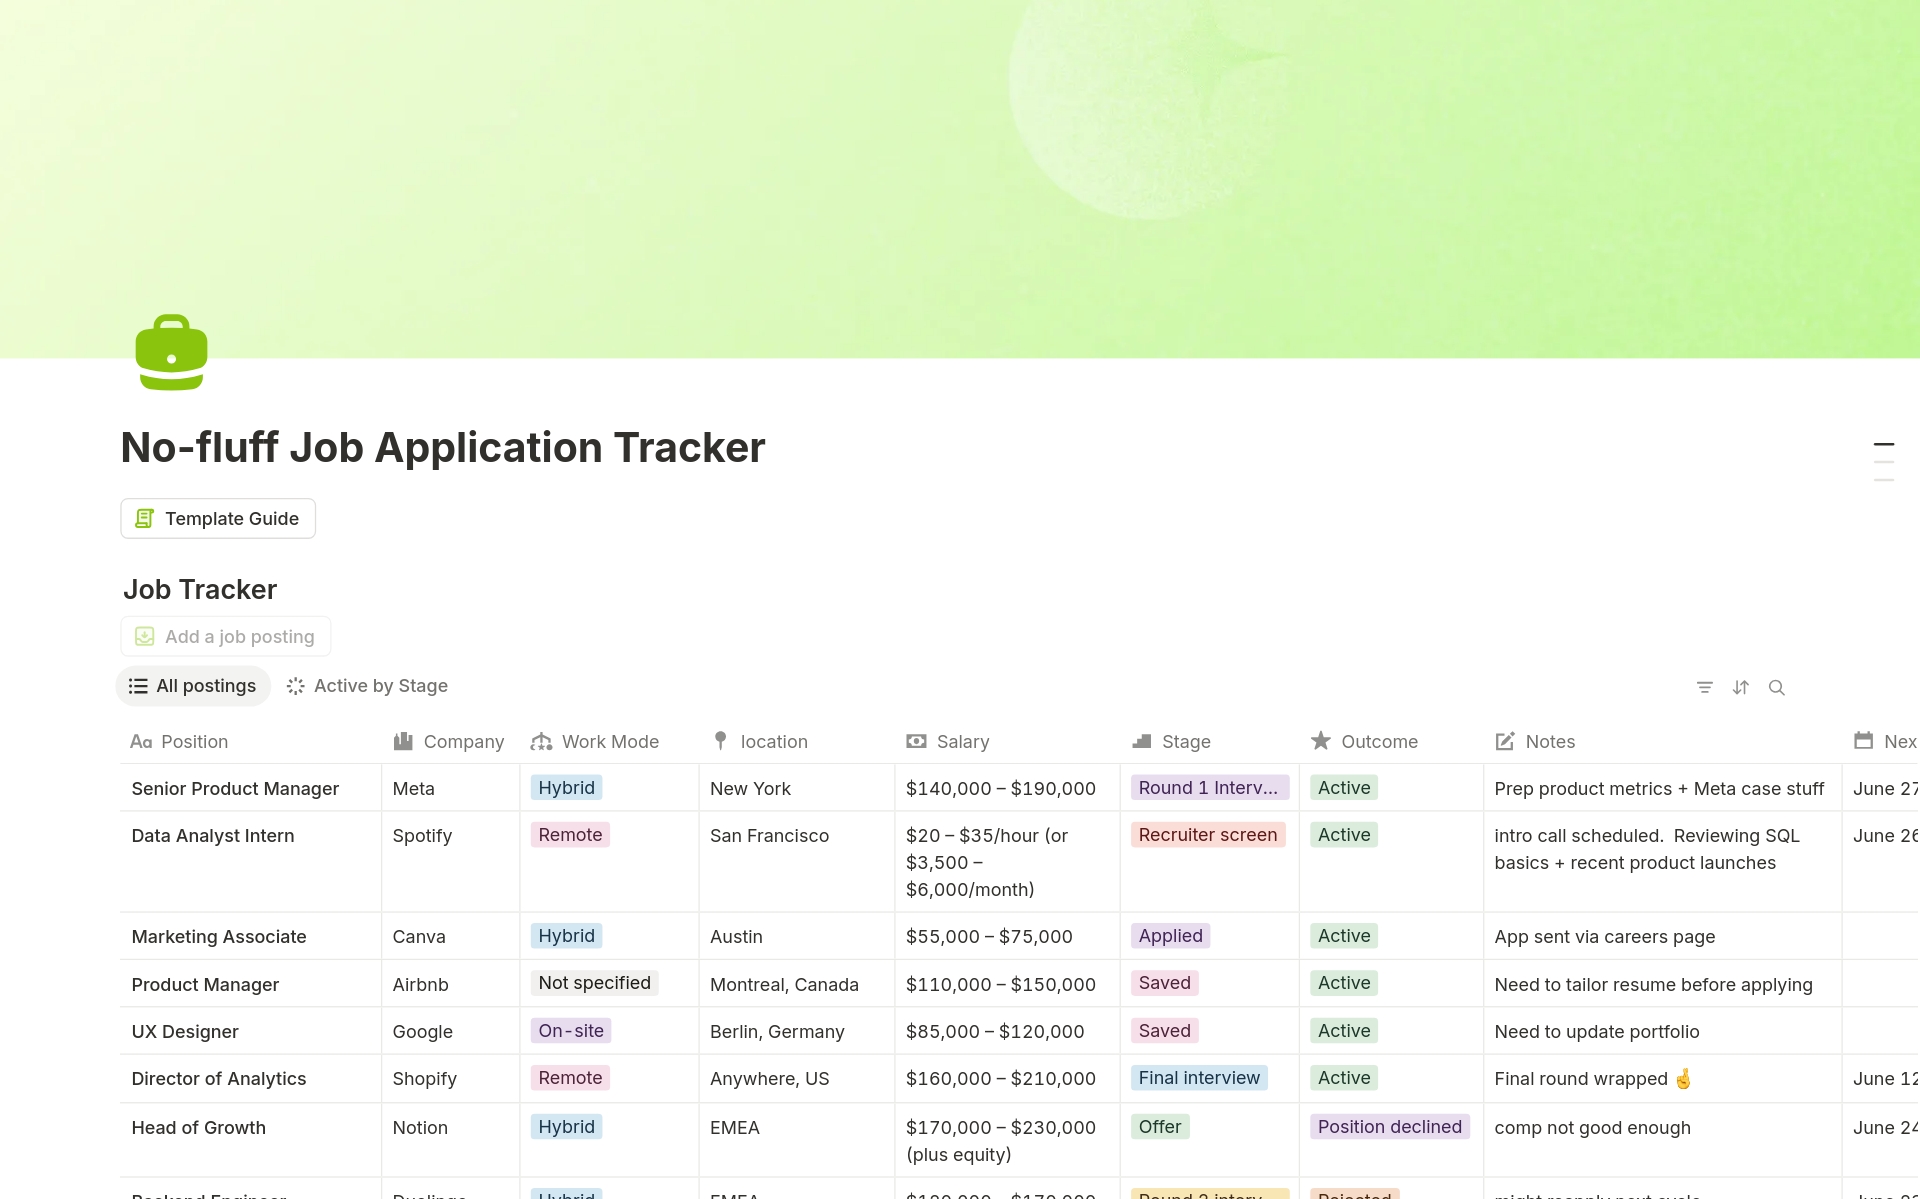Click the Template Guide scroll icon

145,518
